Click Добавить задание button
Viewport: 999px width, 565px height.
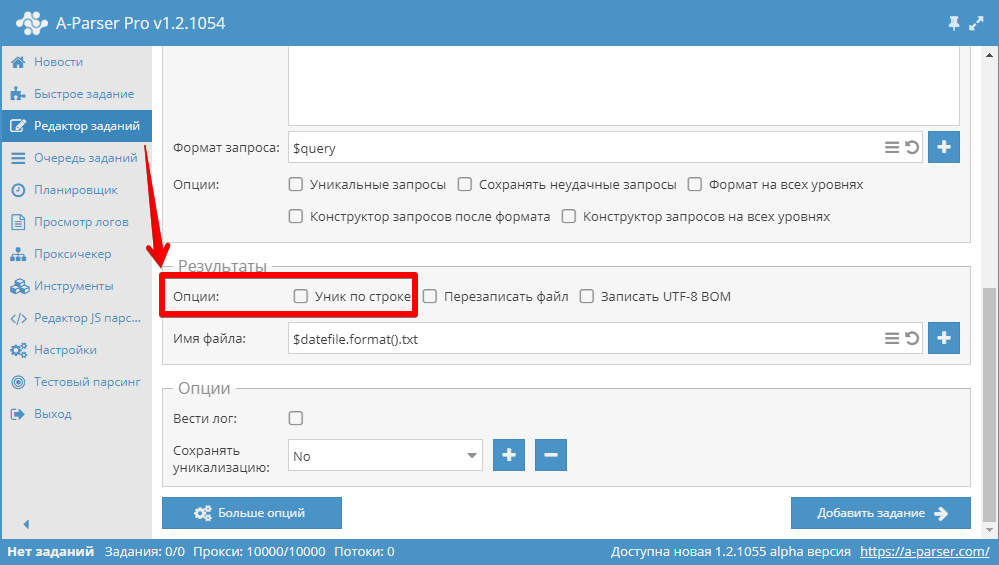tap(880, 513)
